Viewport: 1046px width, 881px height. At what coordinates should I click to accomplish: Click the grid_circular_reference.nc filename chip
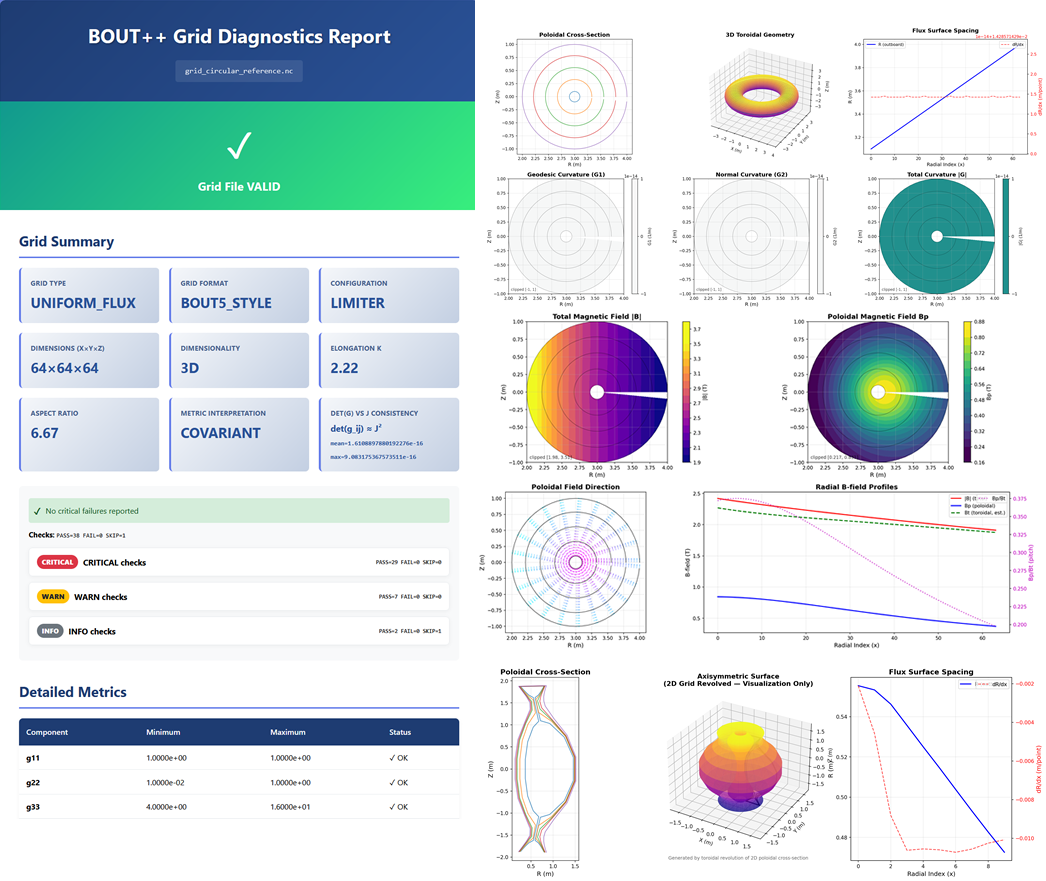tap(239, 71)
